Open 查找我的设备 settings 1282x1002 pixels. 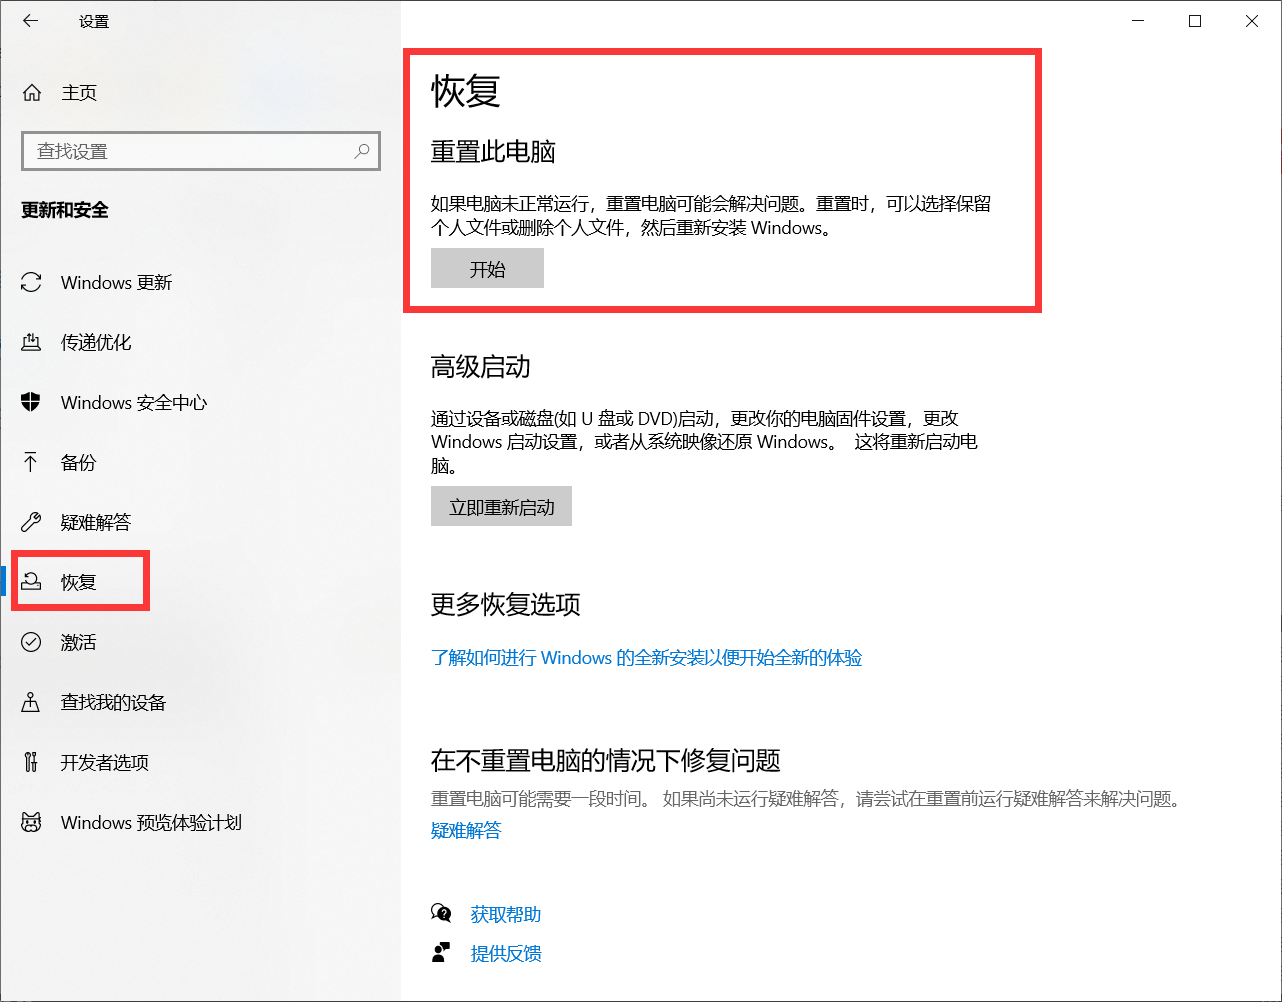coord(200,702)
